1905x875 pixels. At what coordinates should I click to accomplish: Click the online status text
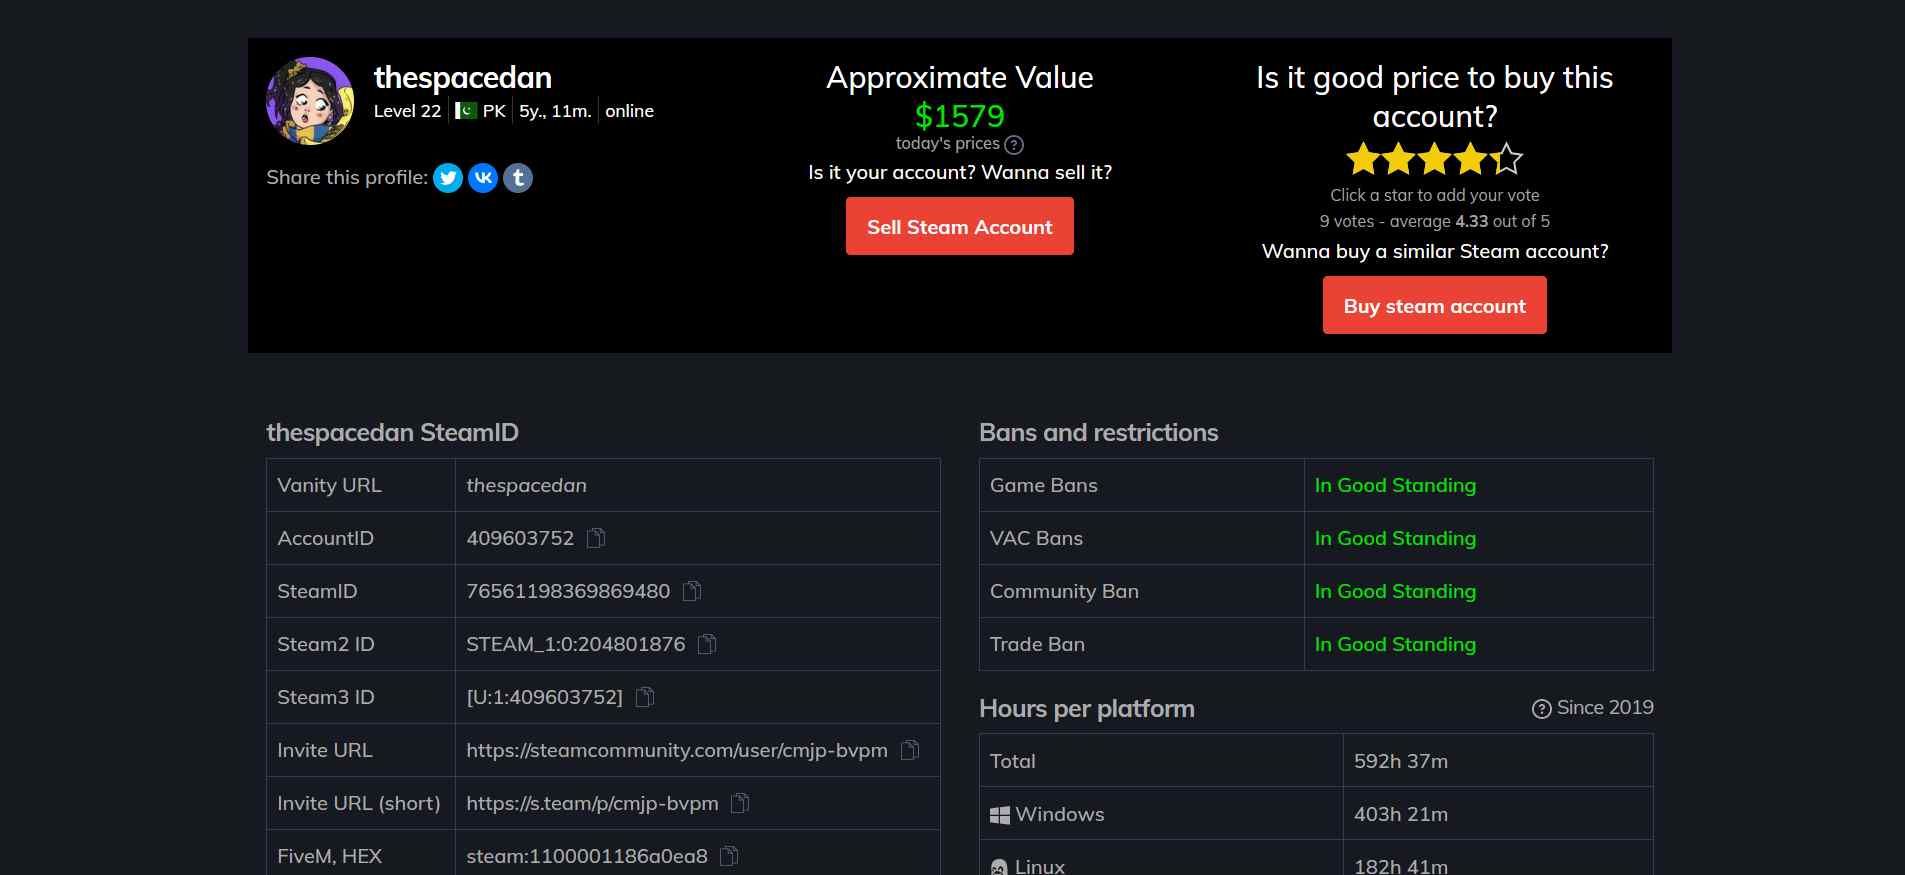pos(629,111)
